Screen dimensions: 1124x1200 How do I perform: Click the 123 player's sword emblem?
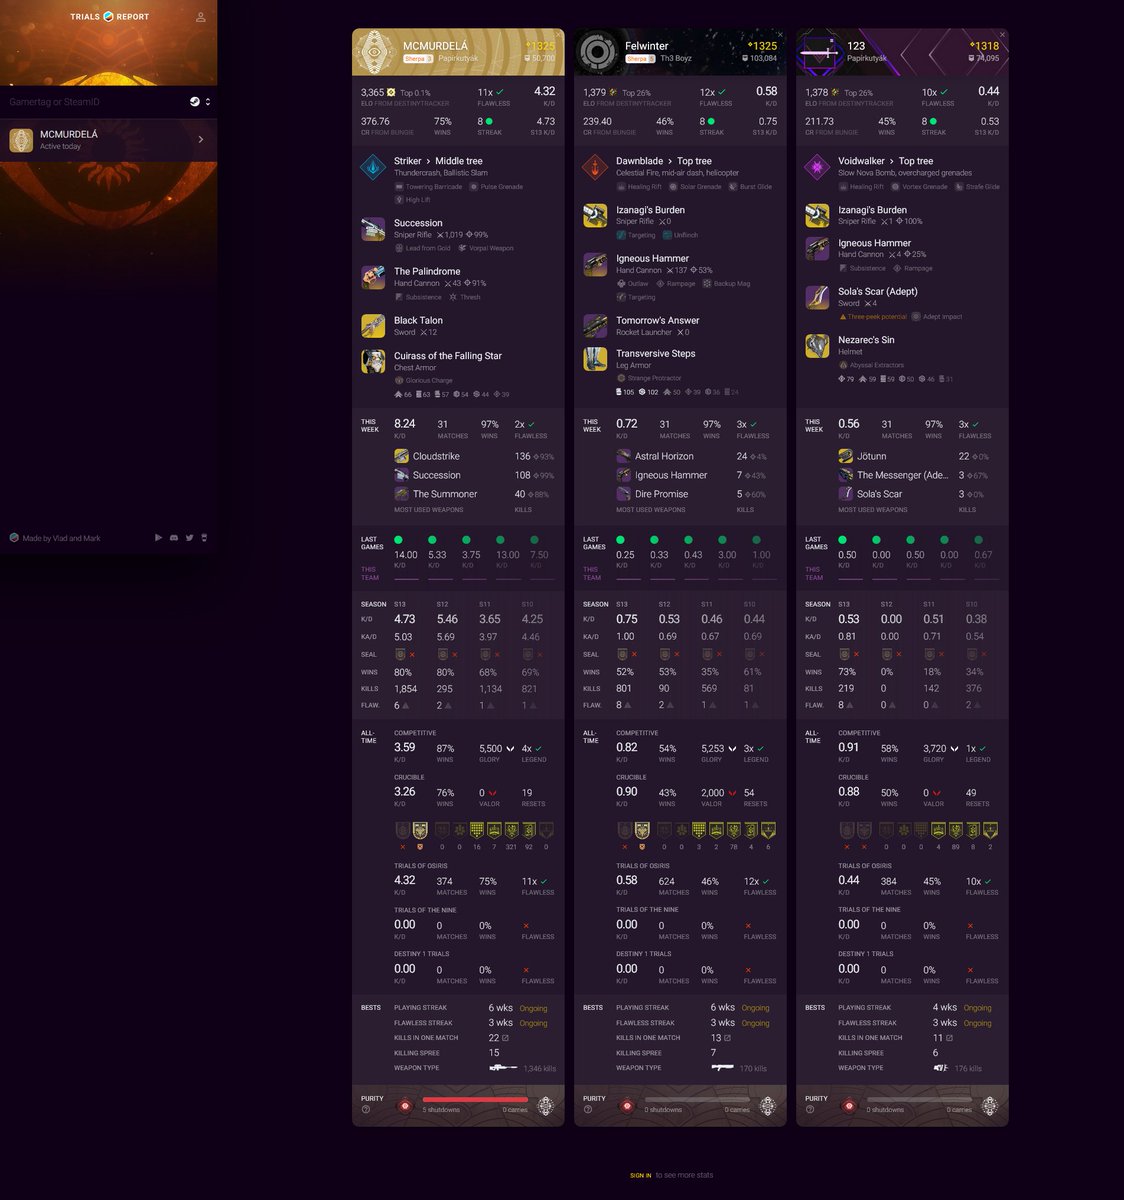pos(819,52)
